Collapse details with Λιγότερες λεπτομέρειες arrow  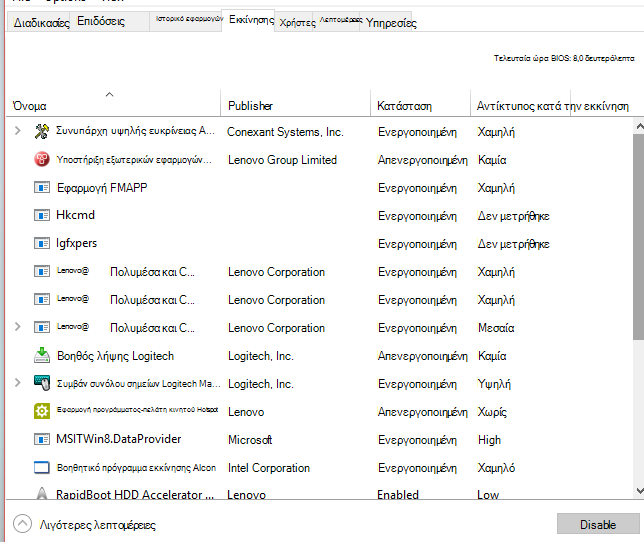[x=23, y=524]
